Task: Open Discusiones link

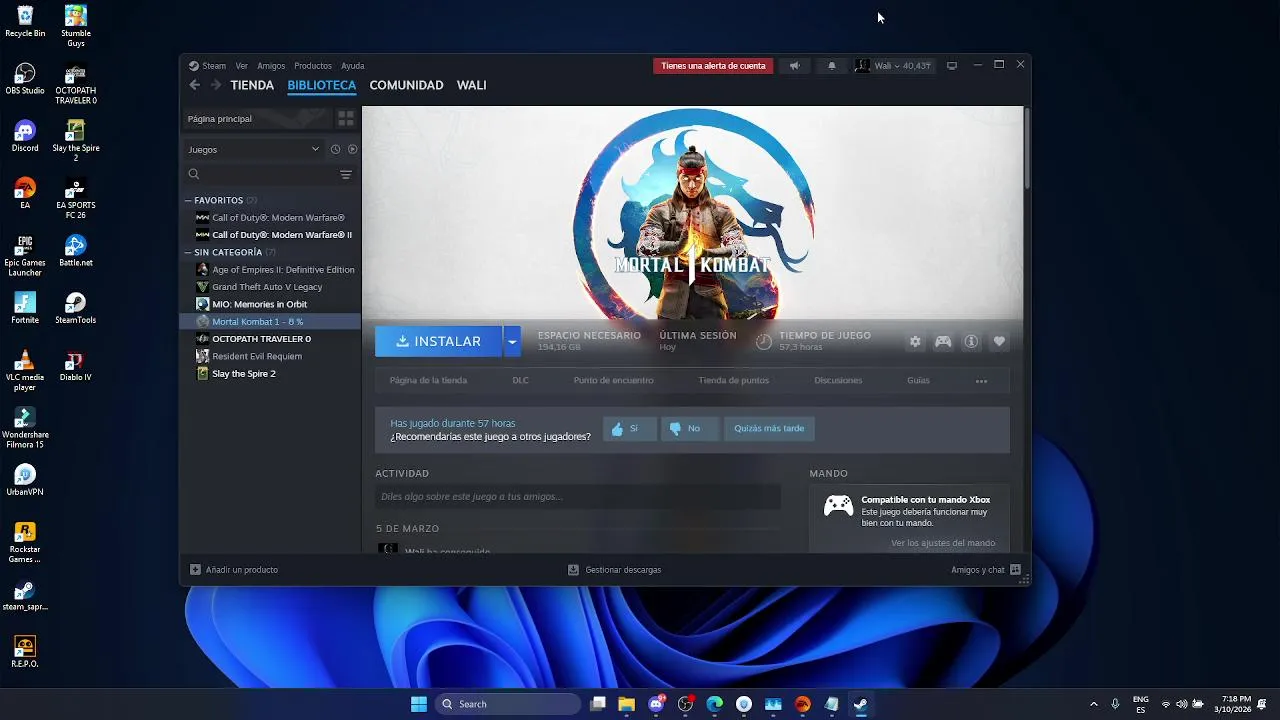Action: click(838, 380)
